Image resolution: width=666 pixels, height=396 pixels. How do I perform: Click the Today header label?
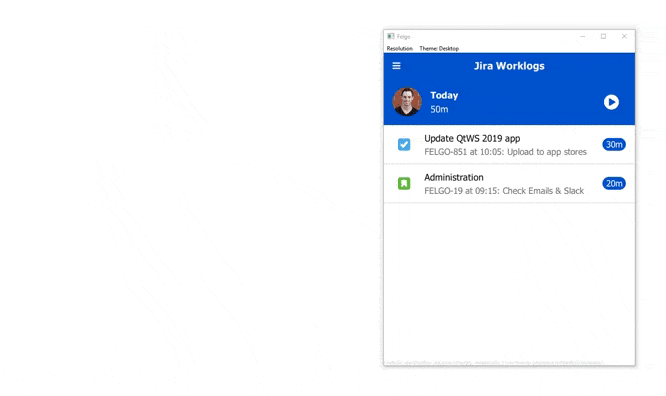point(444,95)
